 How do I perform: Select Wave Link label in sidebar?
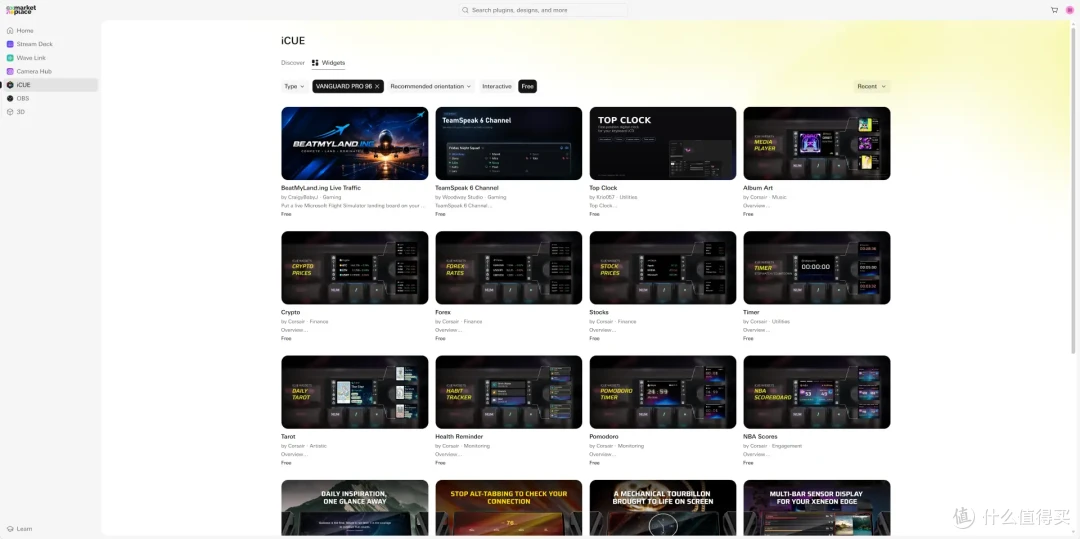coord(31,58)
